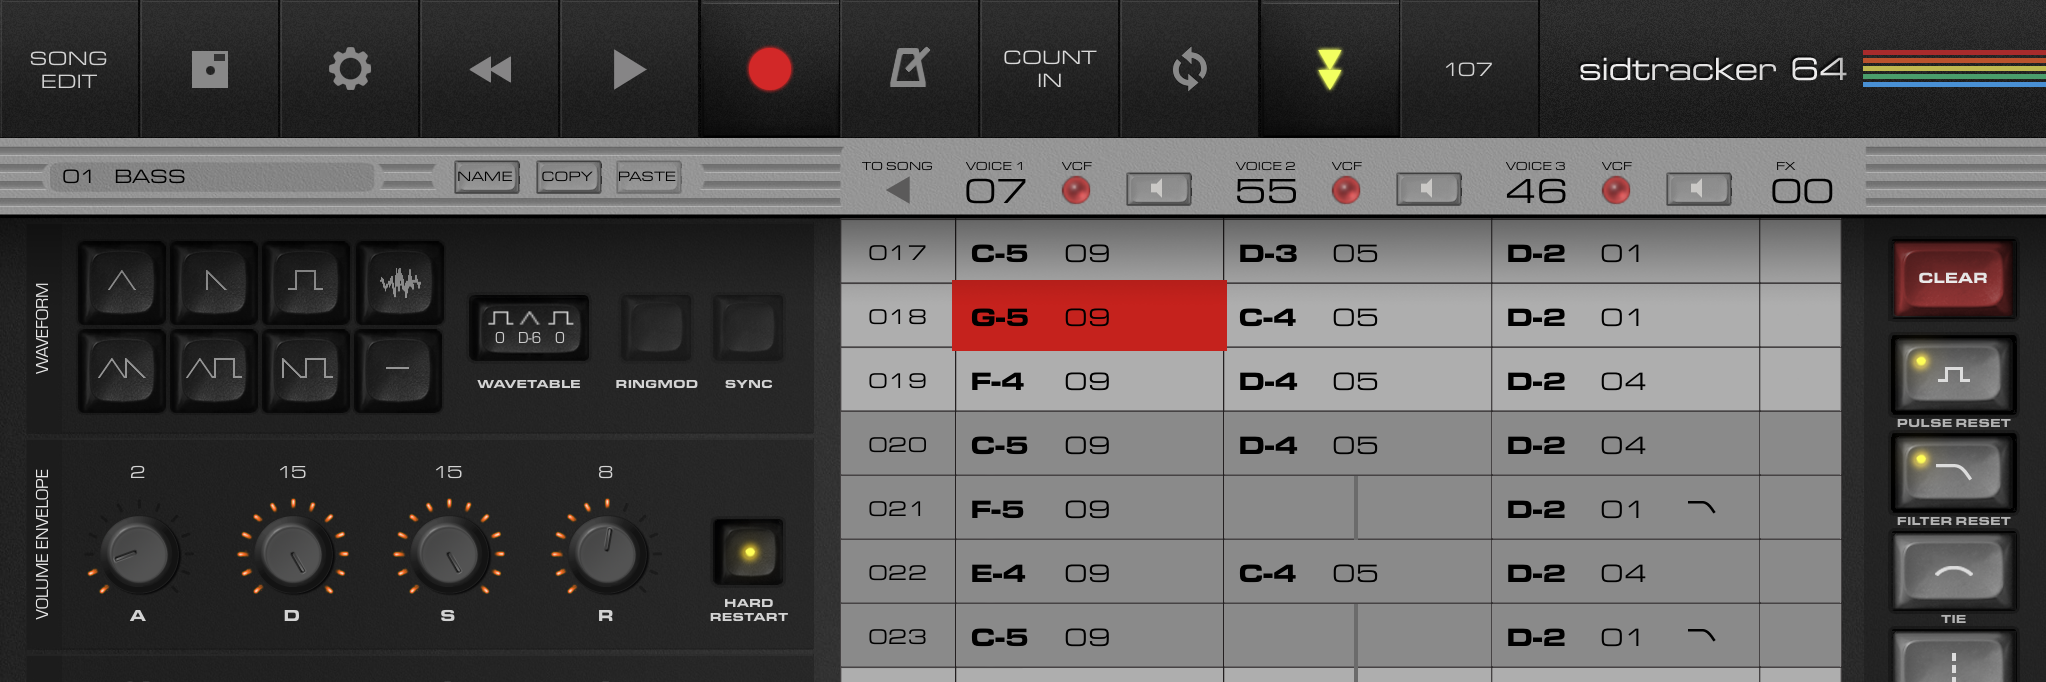Toggle Voice 2 VCF filter LED
Viewport: 2046px width, 682px height.
pos(1346,190)
